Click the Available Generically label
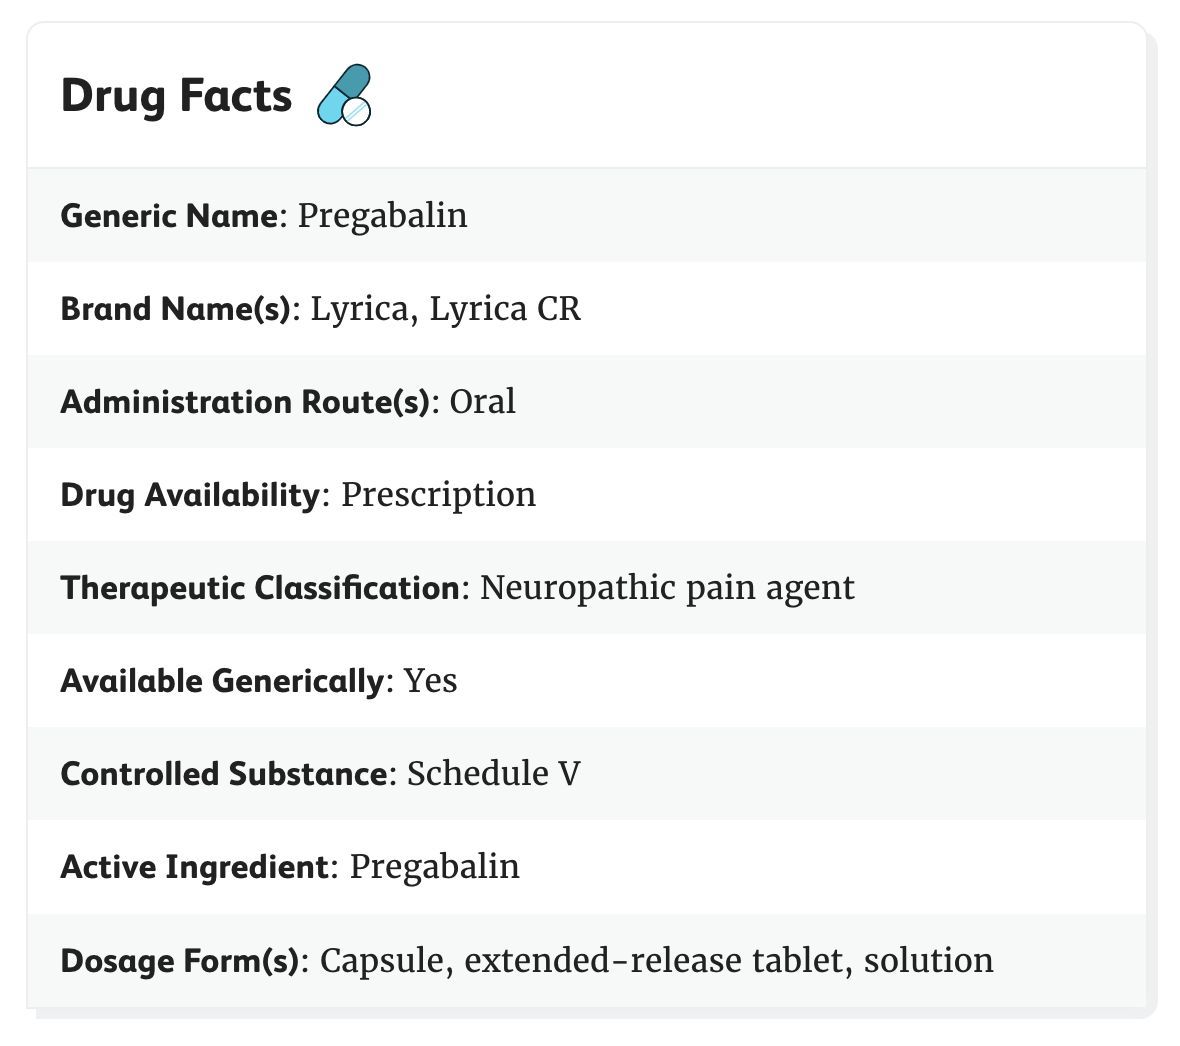Image resolution: width=1180 pixels, height=1046 pixels. click(x=223, y=681)
